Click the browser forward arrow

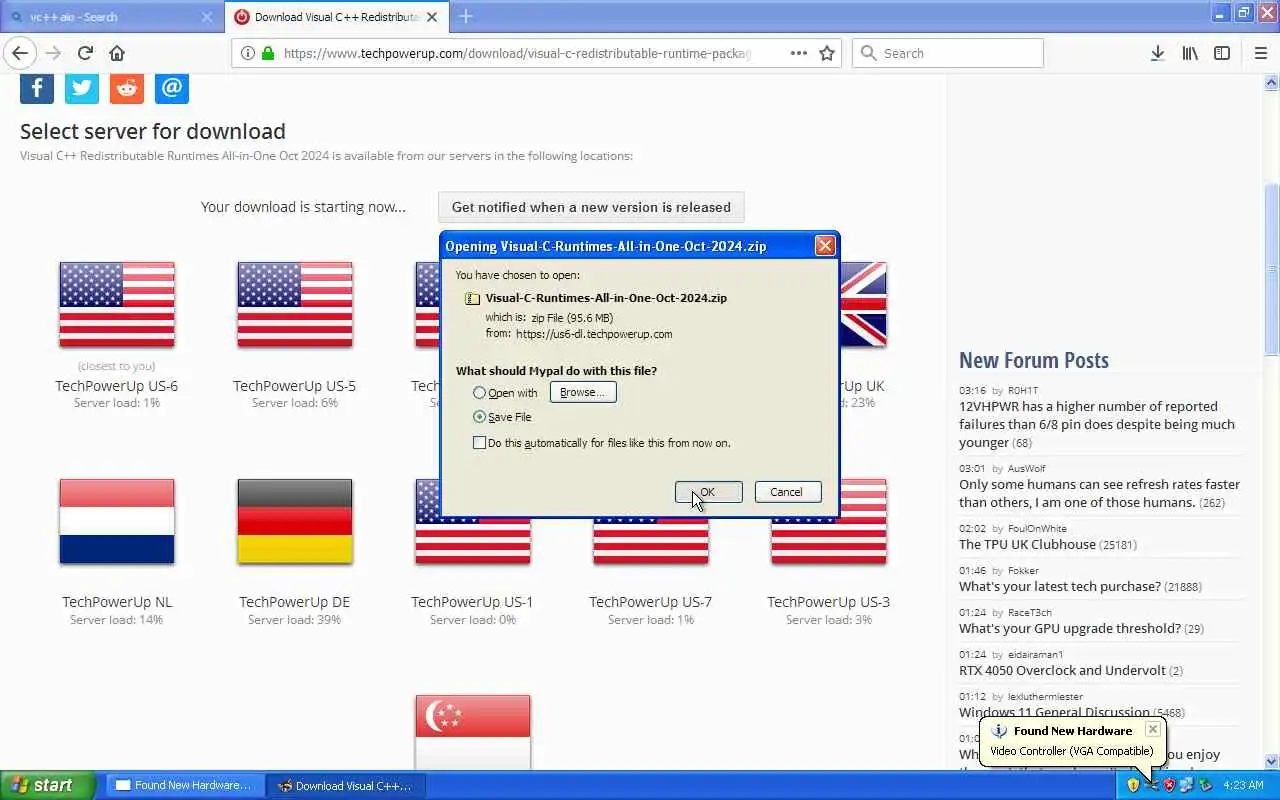53,53
